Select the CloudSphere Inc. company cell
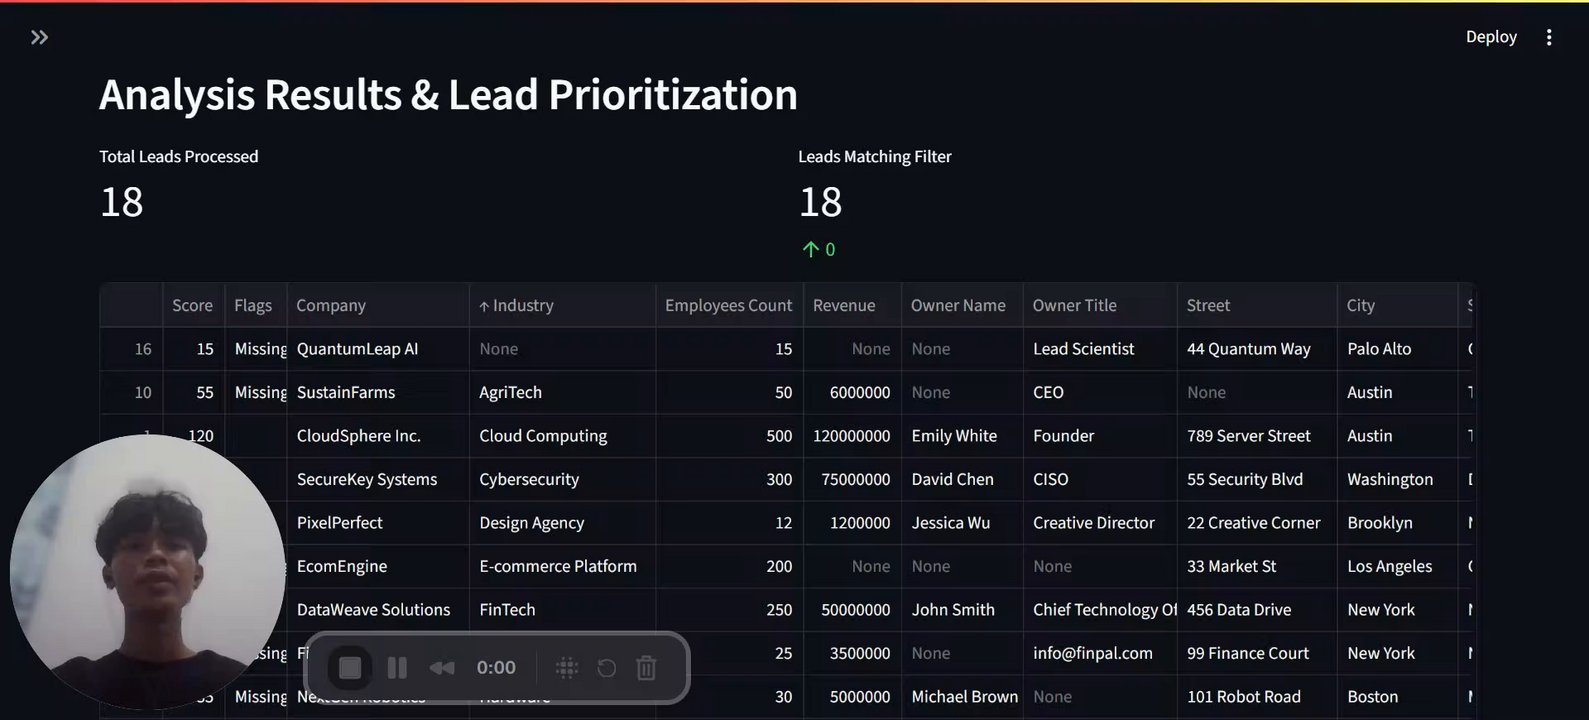The image size is (1589, 720). tap(359, 436)
